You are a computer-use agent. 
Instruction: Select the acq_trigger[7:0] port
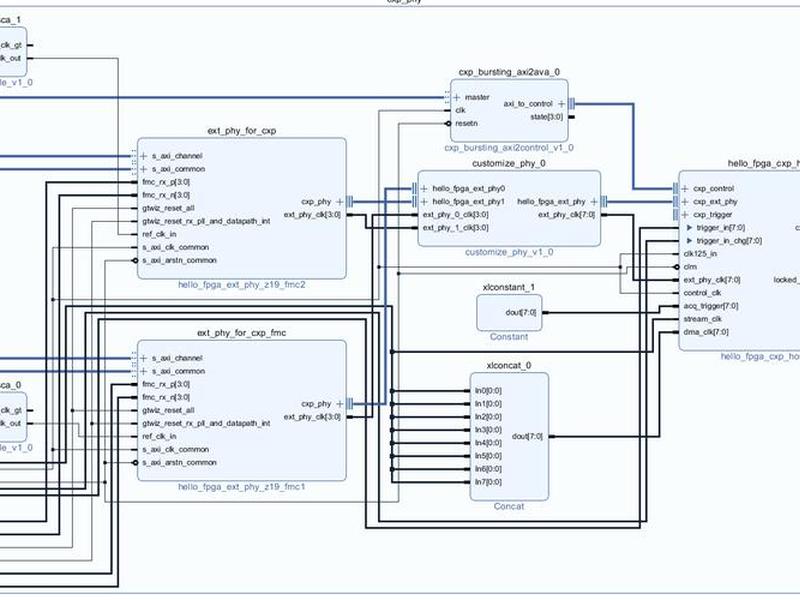pos(711,306)
